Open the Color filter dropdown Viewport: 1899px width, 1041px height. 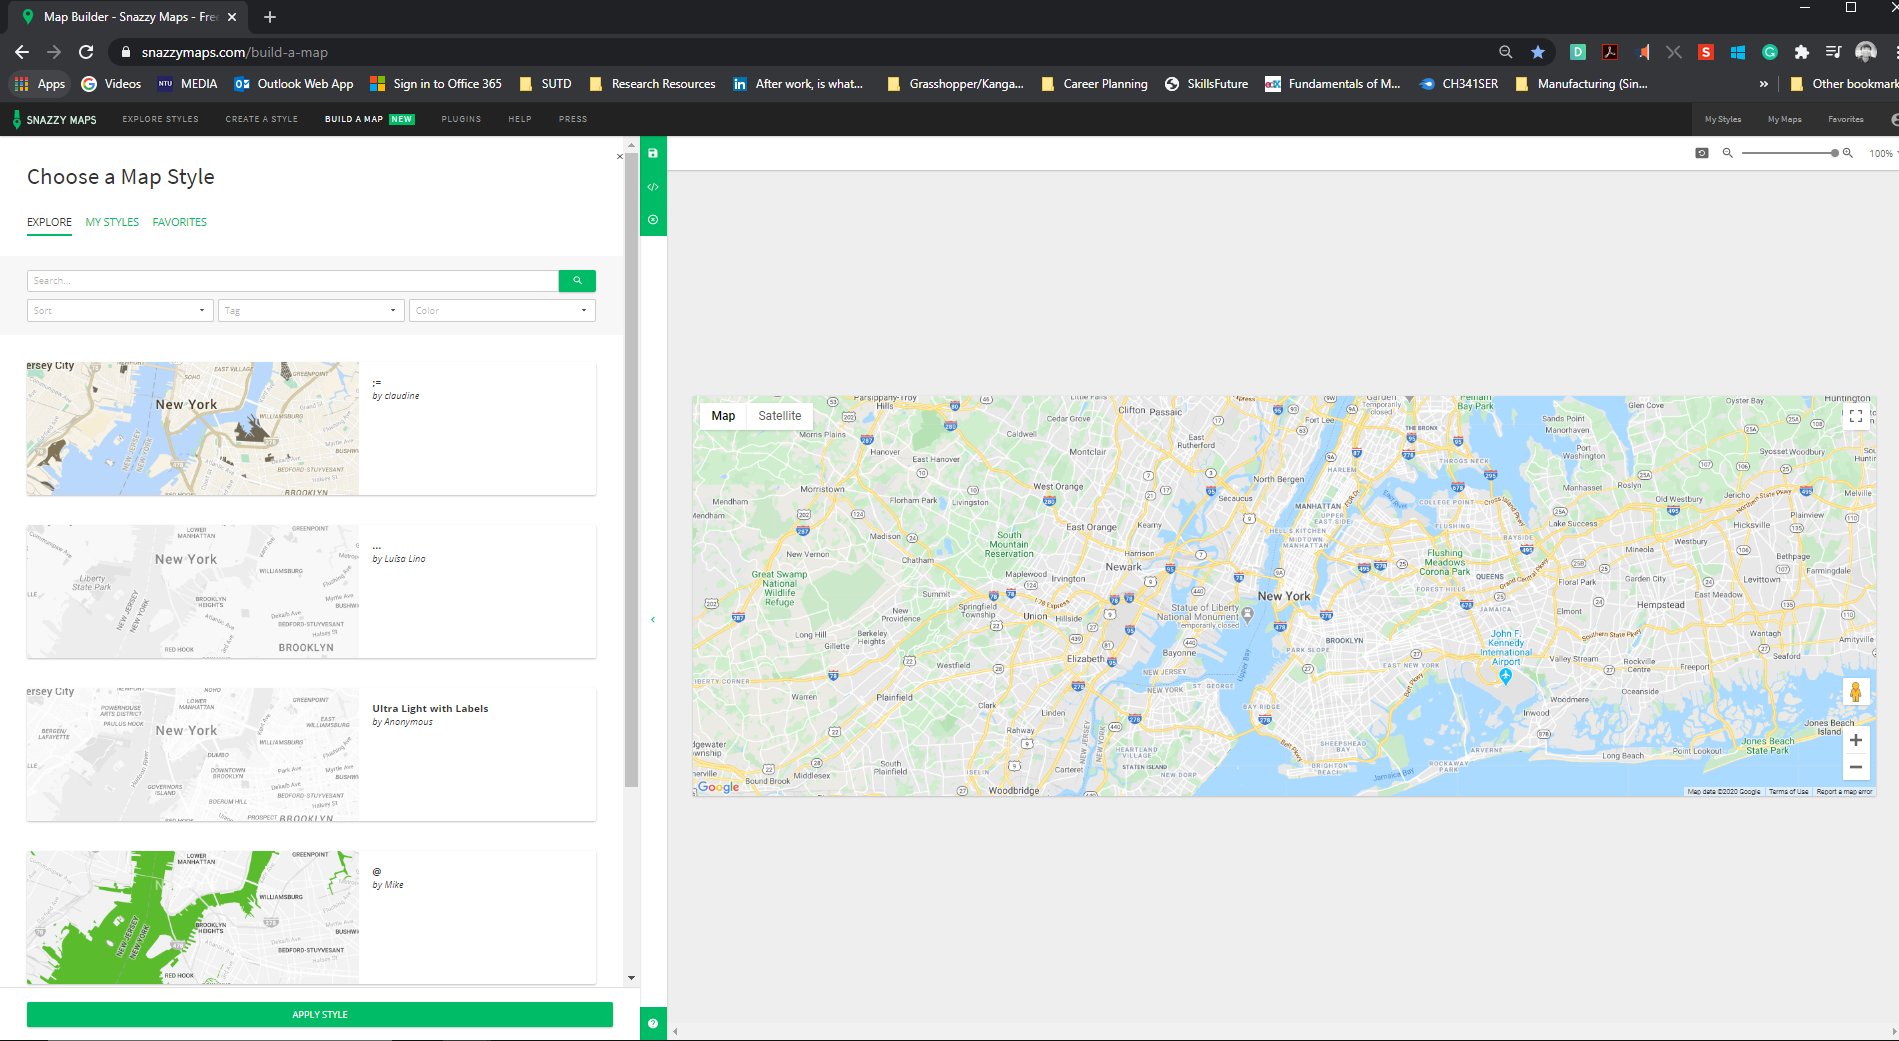pos(502,311)
